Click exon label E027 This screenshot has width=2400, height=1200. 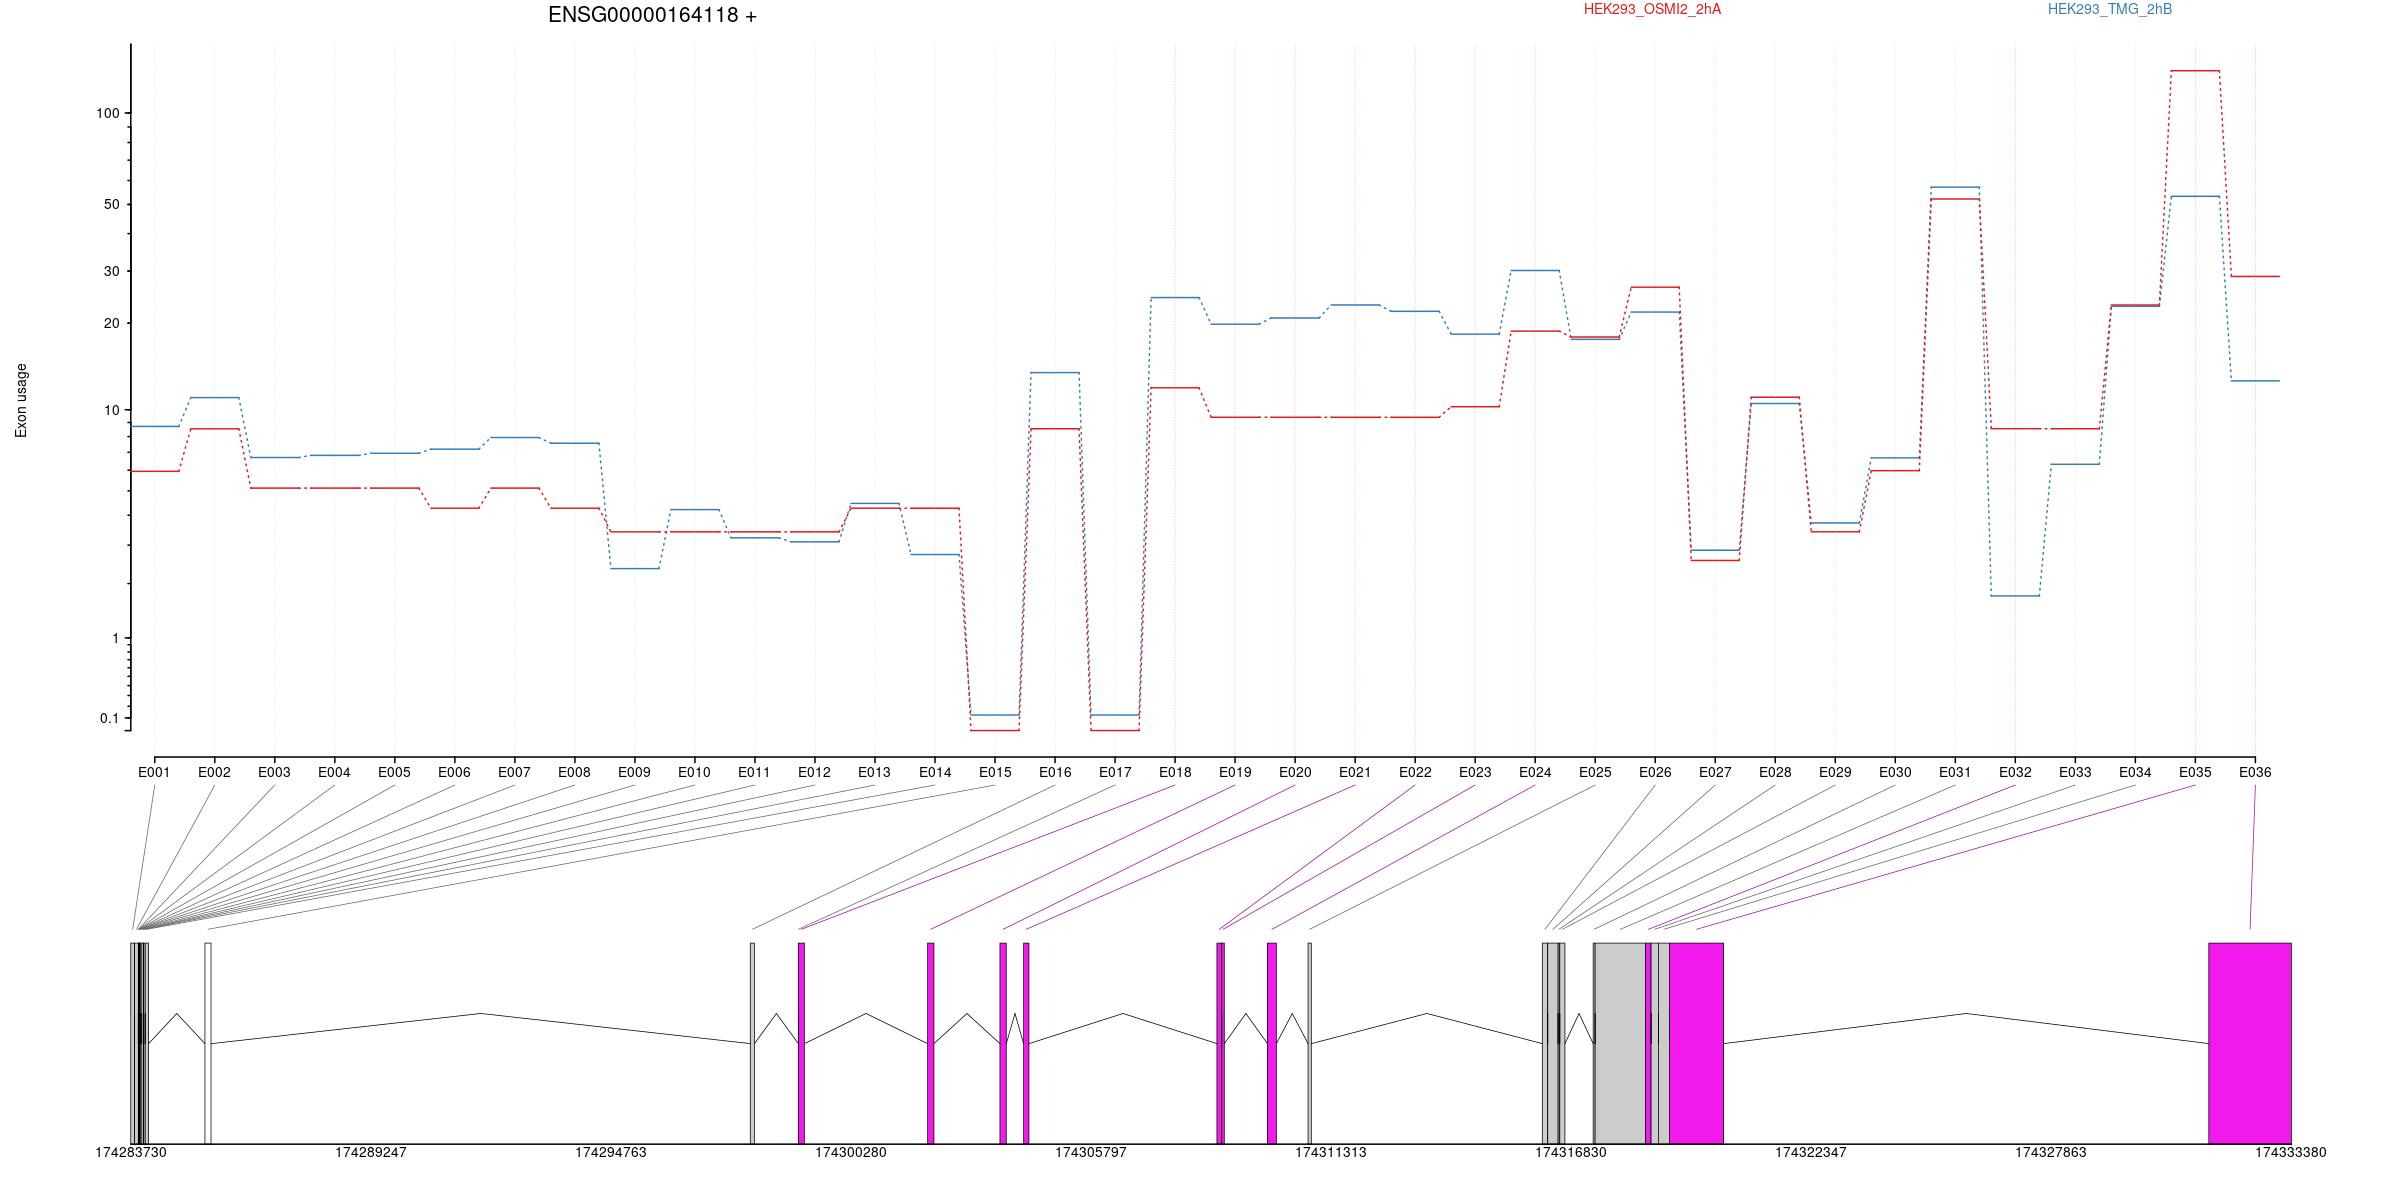pyautogui.click(x=1715, y=772)
